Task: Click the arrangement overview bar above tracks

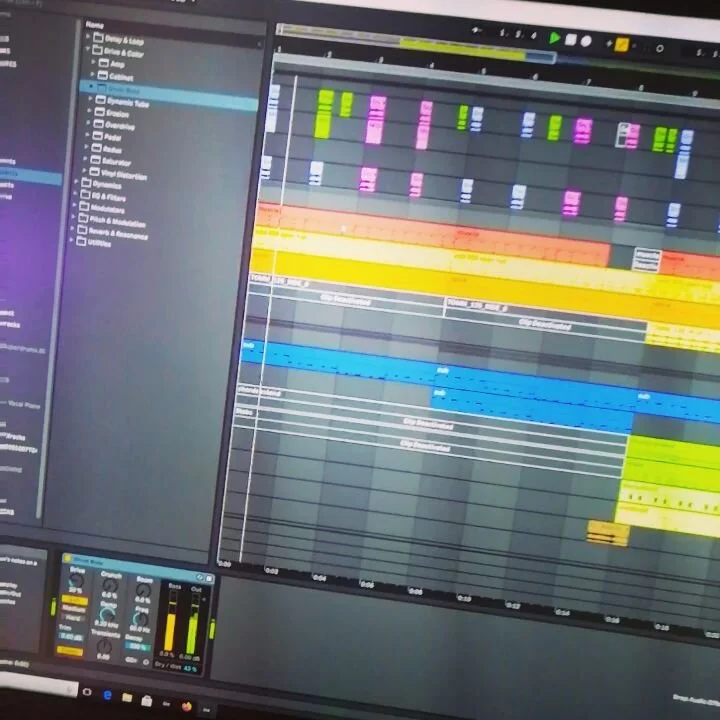Action: [416, 43]
